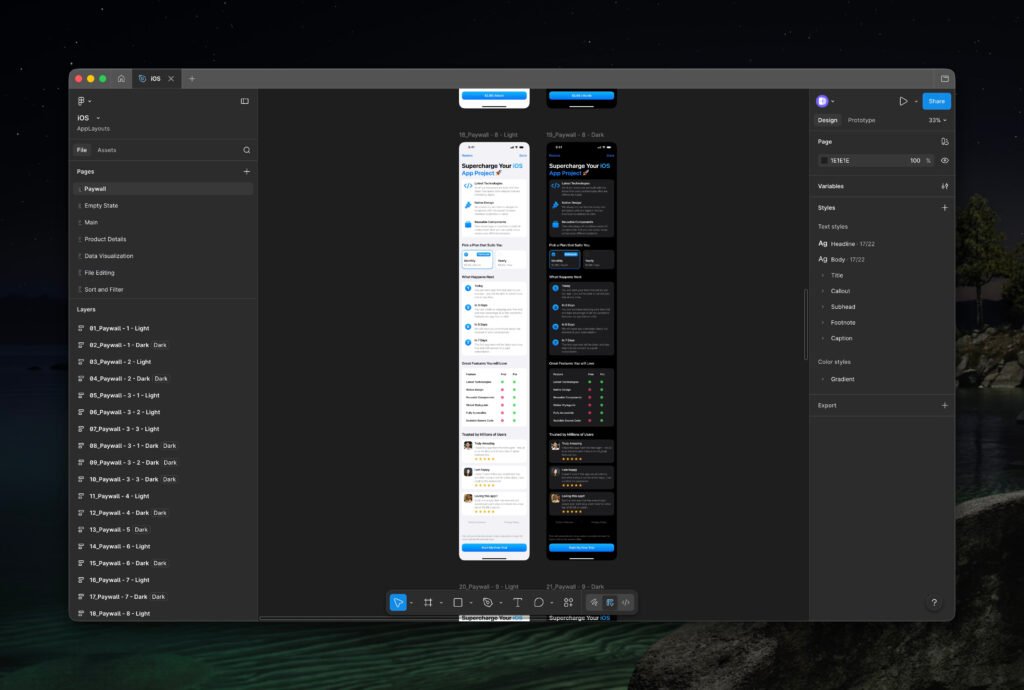Open the Variables settings icon

click(944, 186)
